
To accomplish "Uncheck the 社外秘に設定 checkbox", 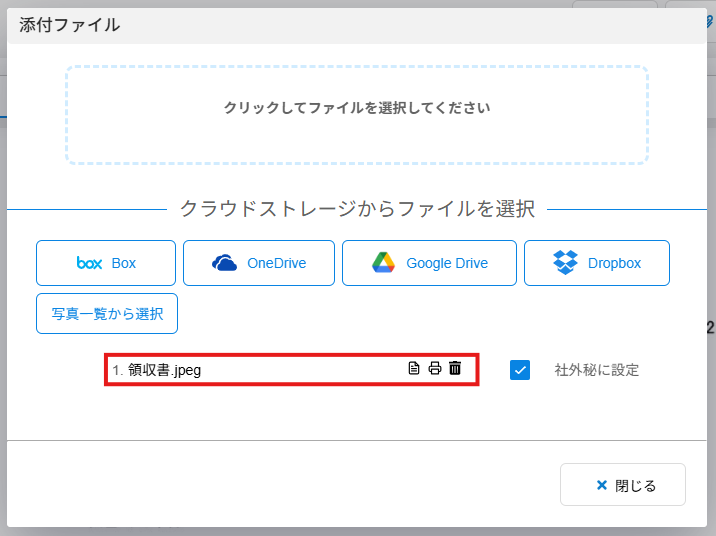I will pos(520,370).
